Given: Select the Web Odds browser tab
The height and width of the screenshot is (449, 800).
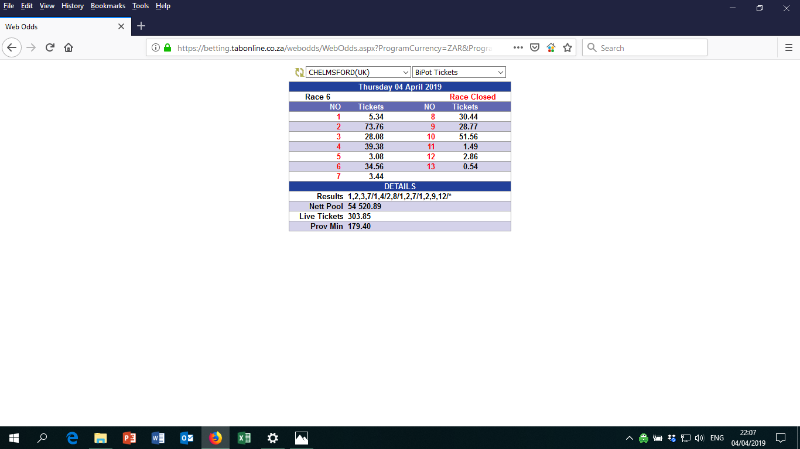Looking at the screenshot, I should click(60, 26).
